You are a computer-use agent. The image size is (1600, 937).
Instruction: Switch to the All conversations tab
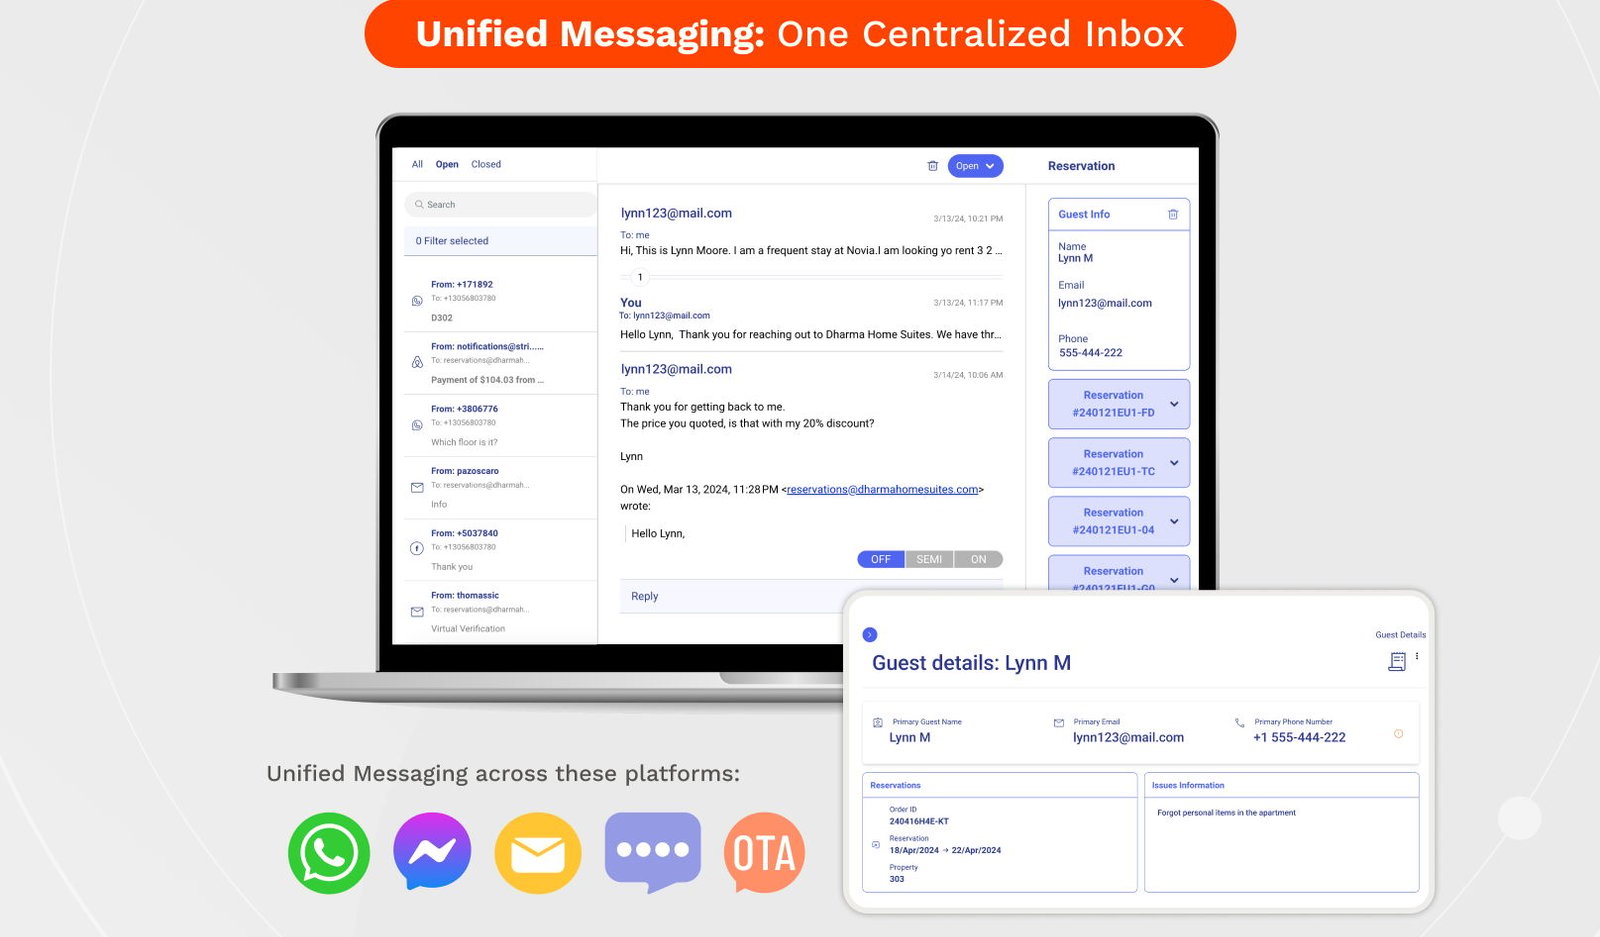(x=417, y=164)
